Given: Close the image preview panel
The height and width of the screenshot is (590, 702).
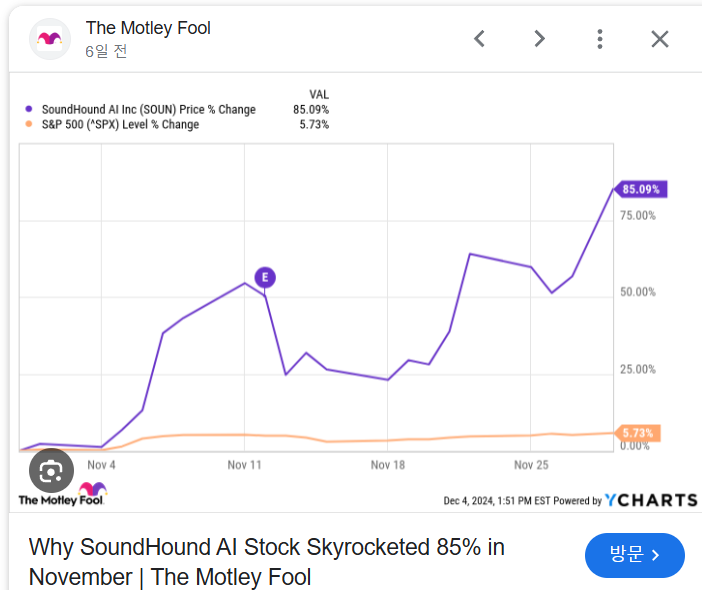Looking at the screenshot, I should coord(660,39).
